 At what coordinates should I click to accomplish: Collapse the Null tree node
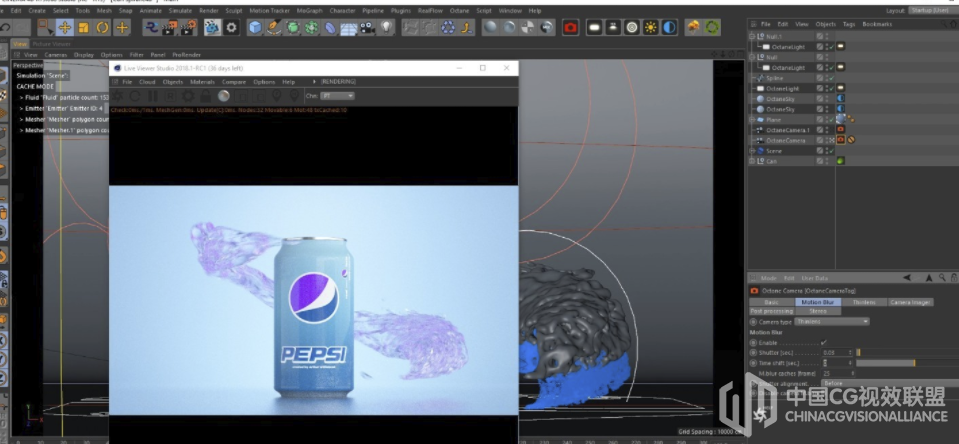pos(752,57)
